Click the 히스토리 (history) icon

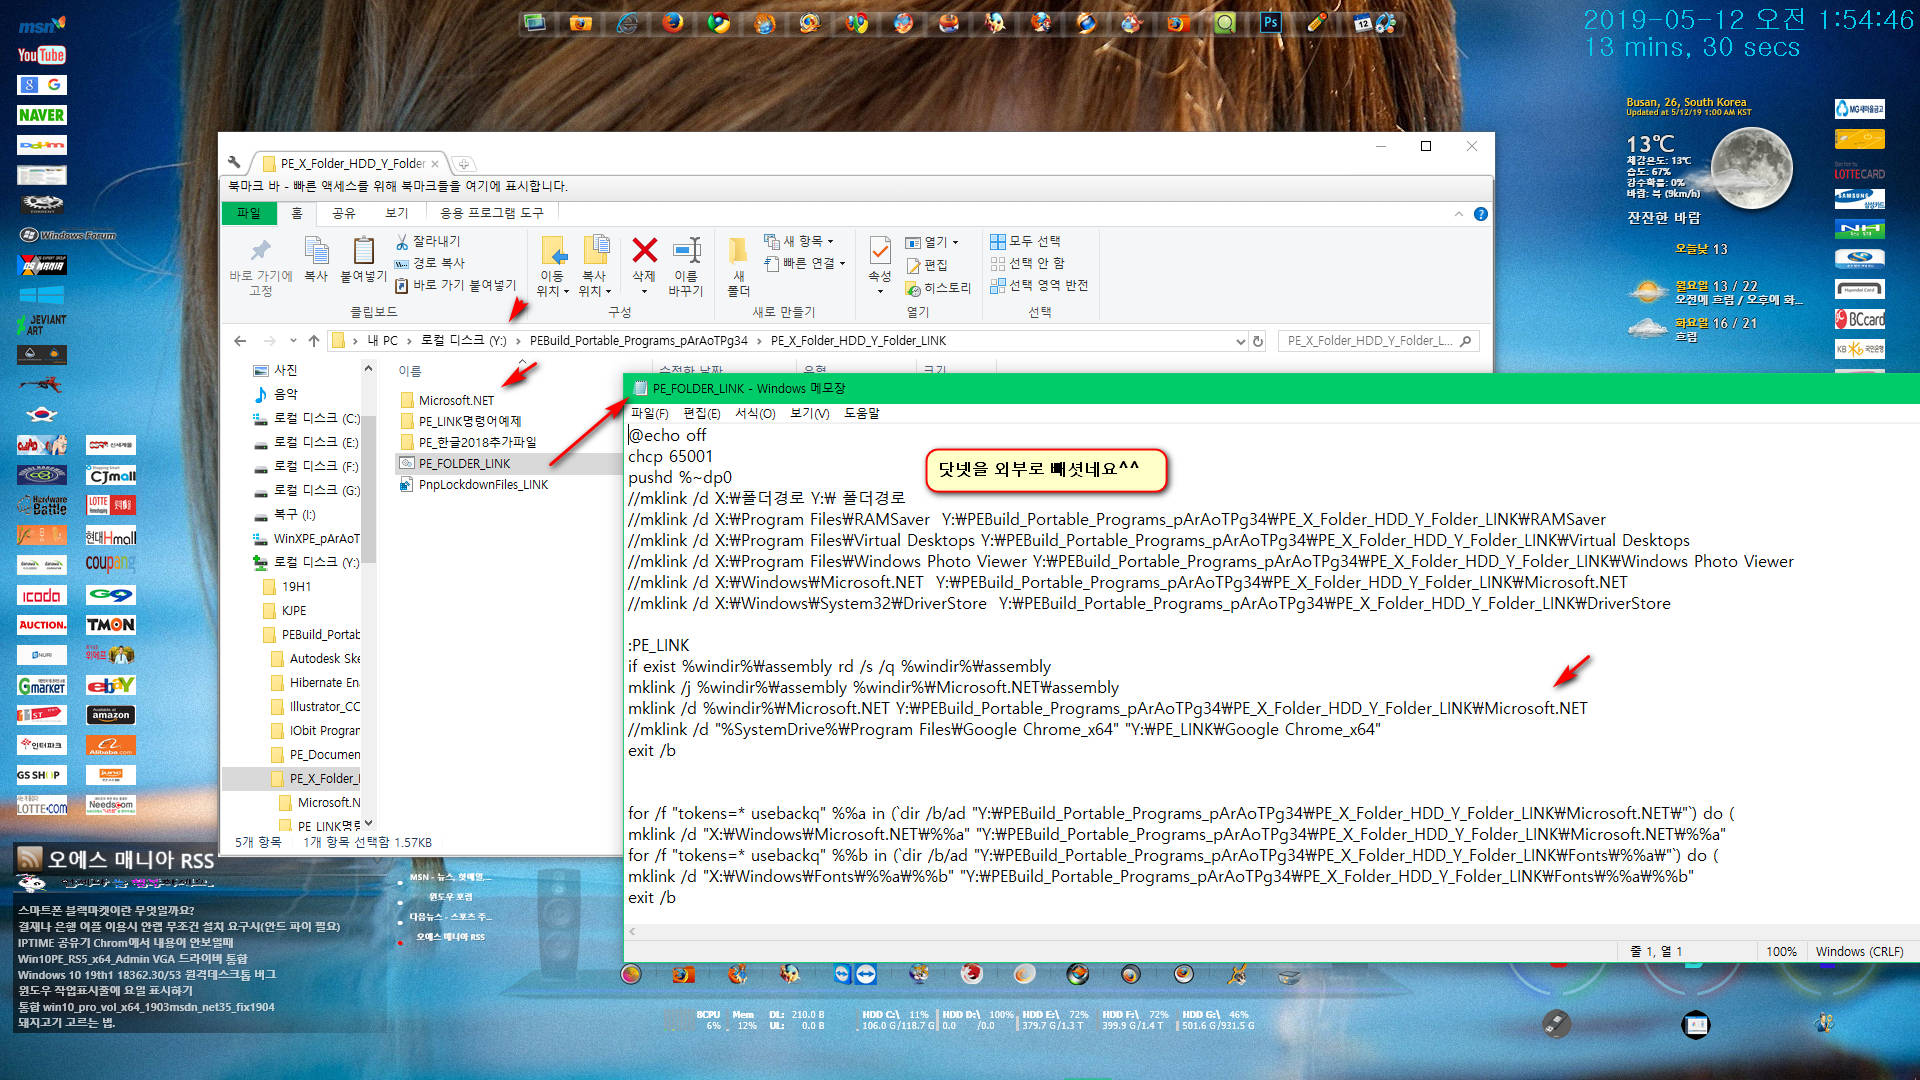tap(913, 288)
